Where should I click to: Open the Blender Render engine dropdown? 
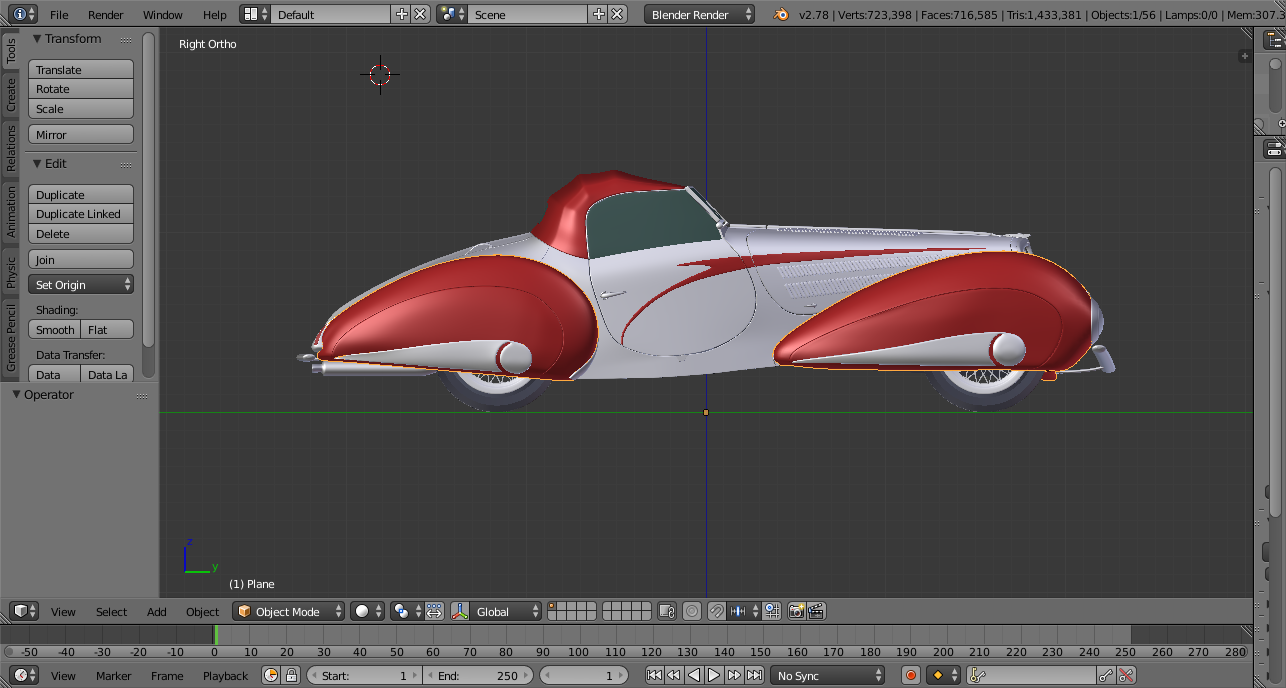point(698,15)
